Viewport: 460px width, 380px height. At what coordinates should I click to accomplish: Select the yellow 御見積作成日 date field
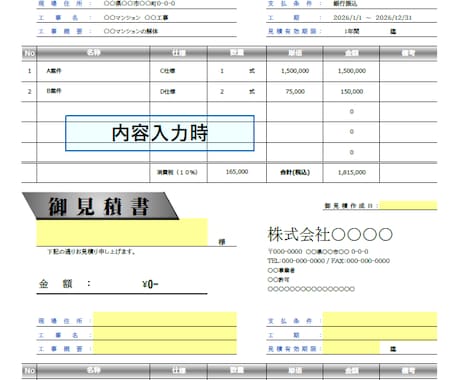pyautogui.click(x=408, y=205)
